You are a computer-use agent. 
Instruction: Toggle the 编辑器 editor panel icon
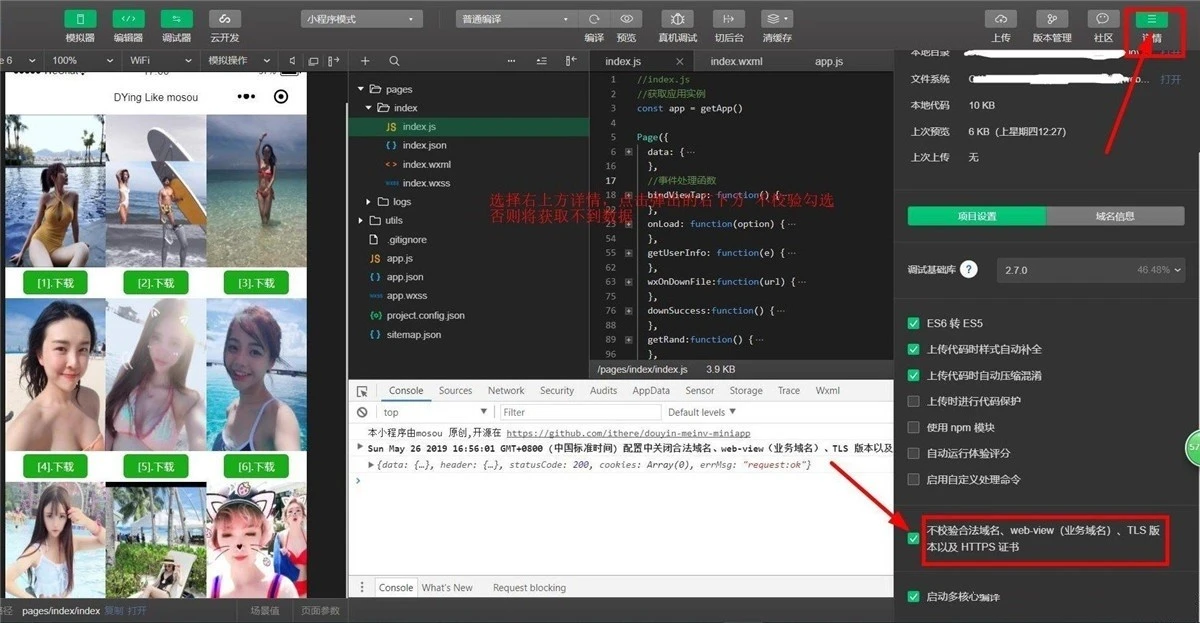128,19
